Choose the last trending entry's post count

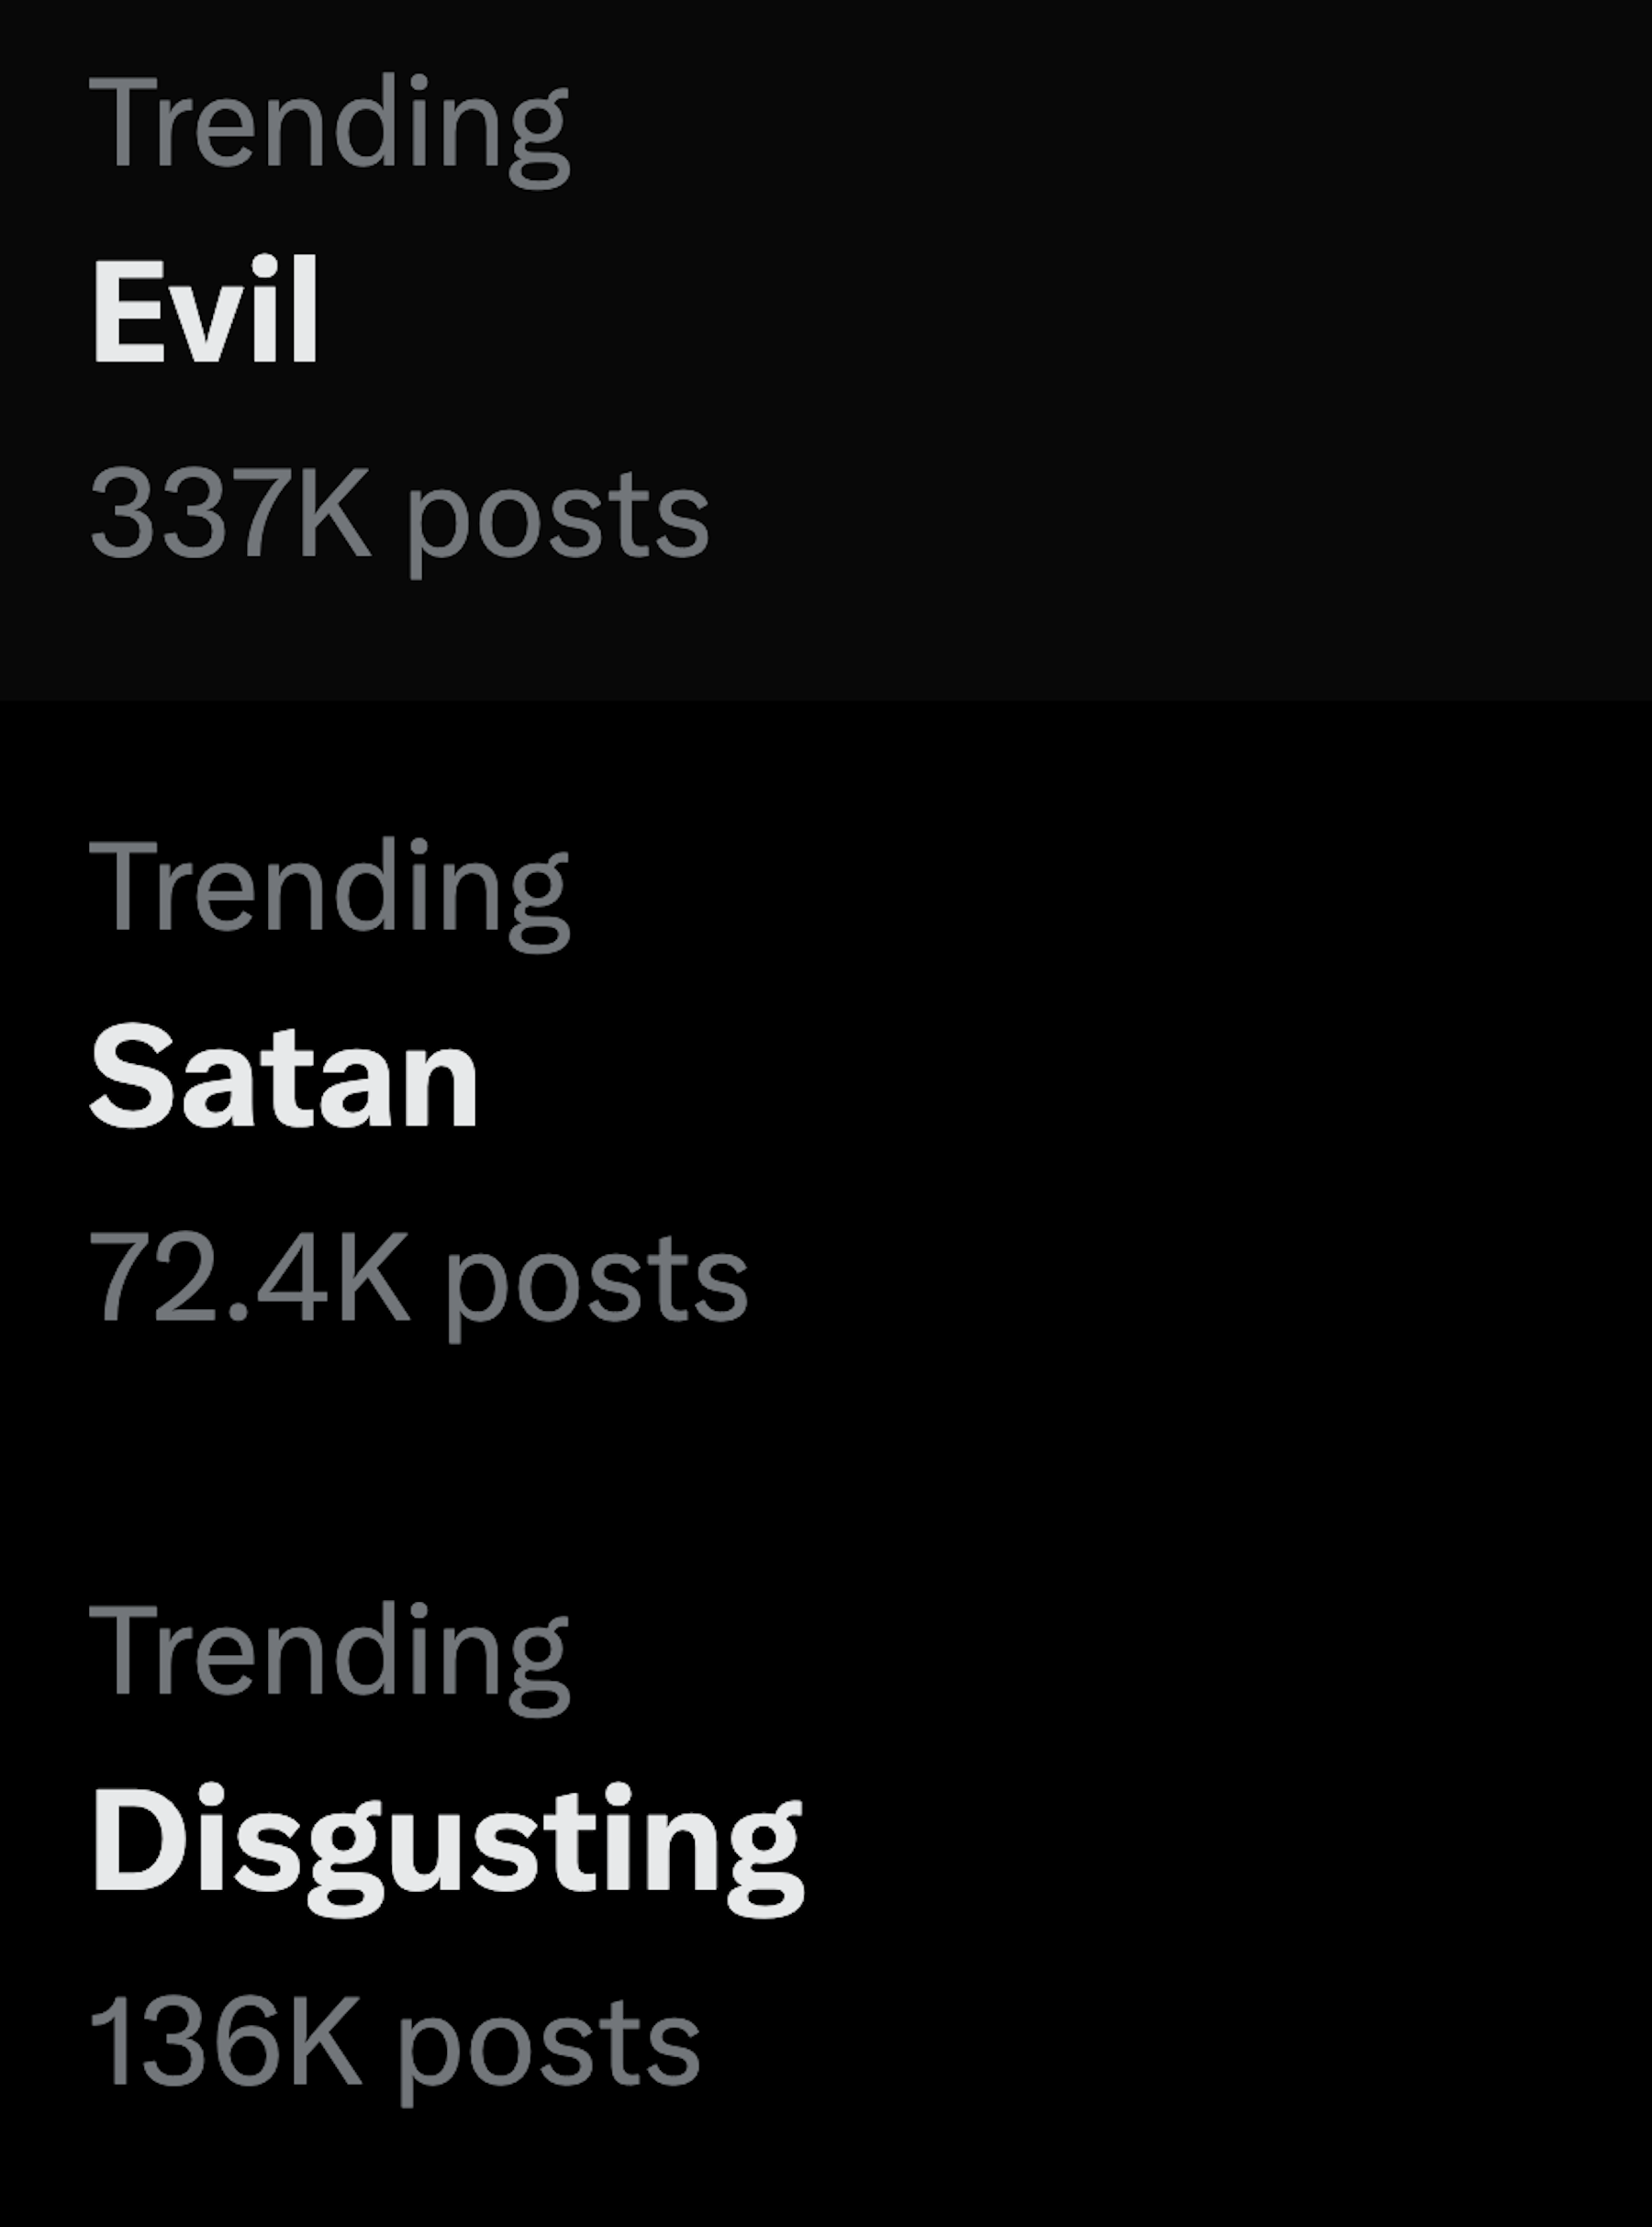click(x=395, y=2043)
